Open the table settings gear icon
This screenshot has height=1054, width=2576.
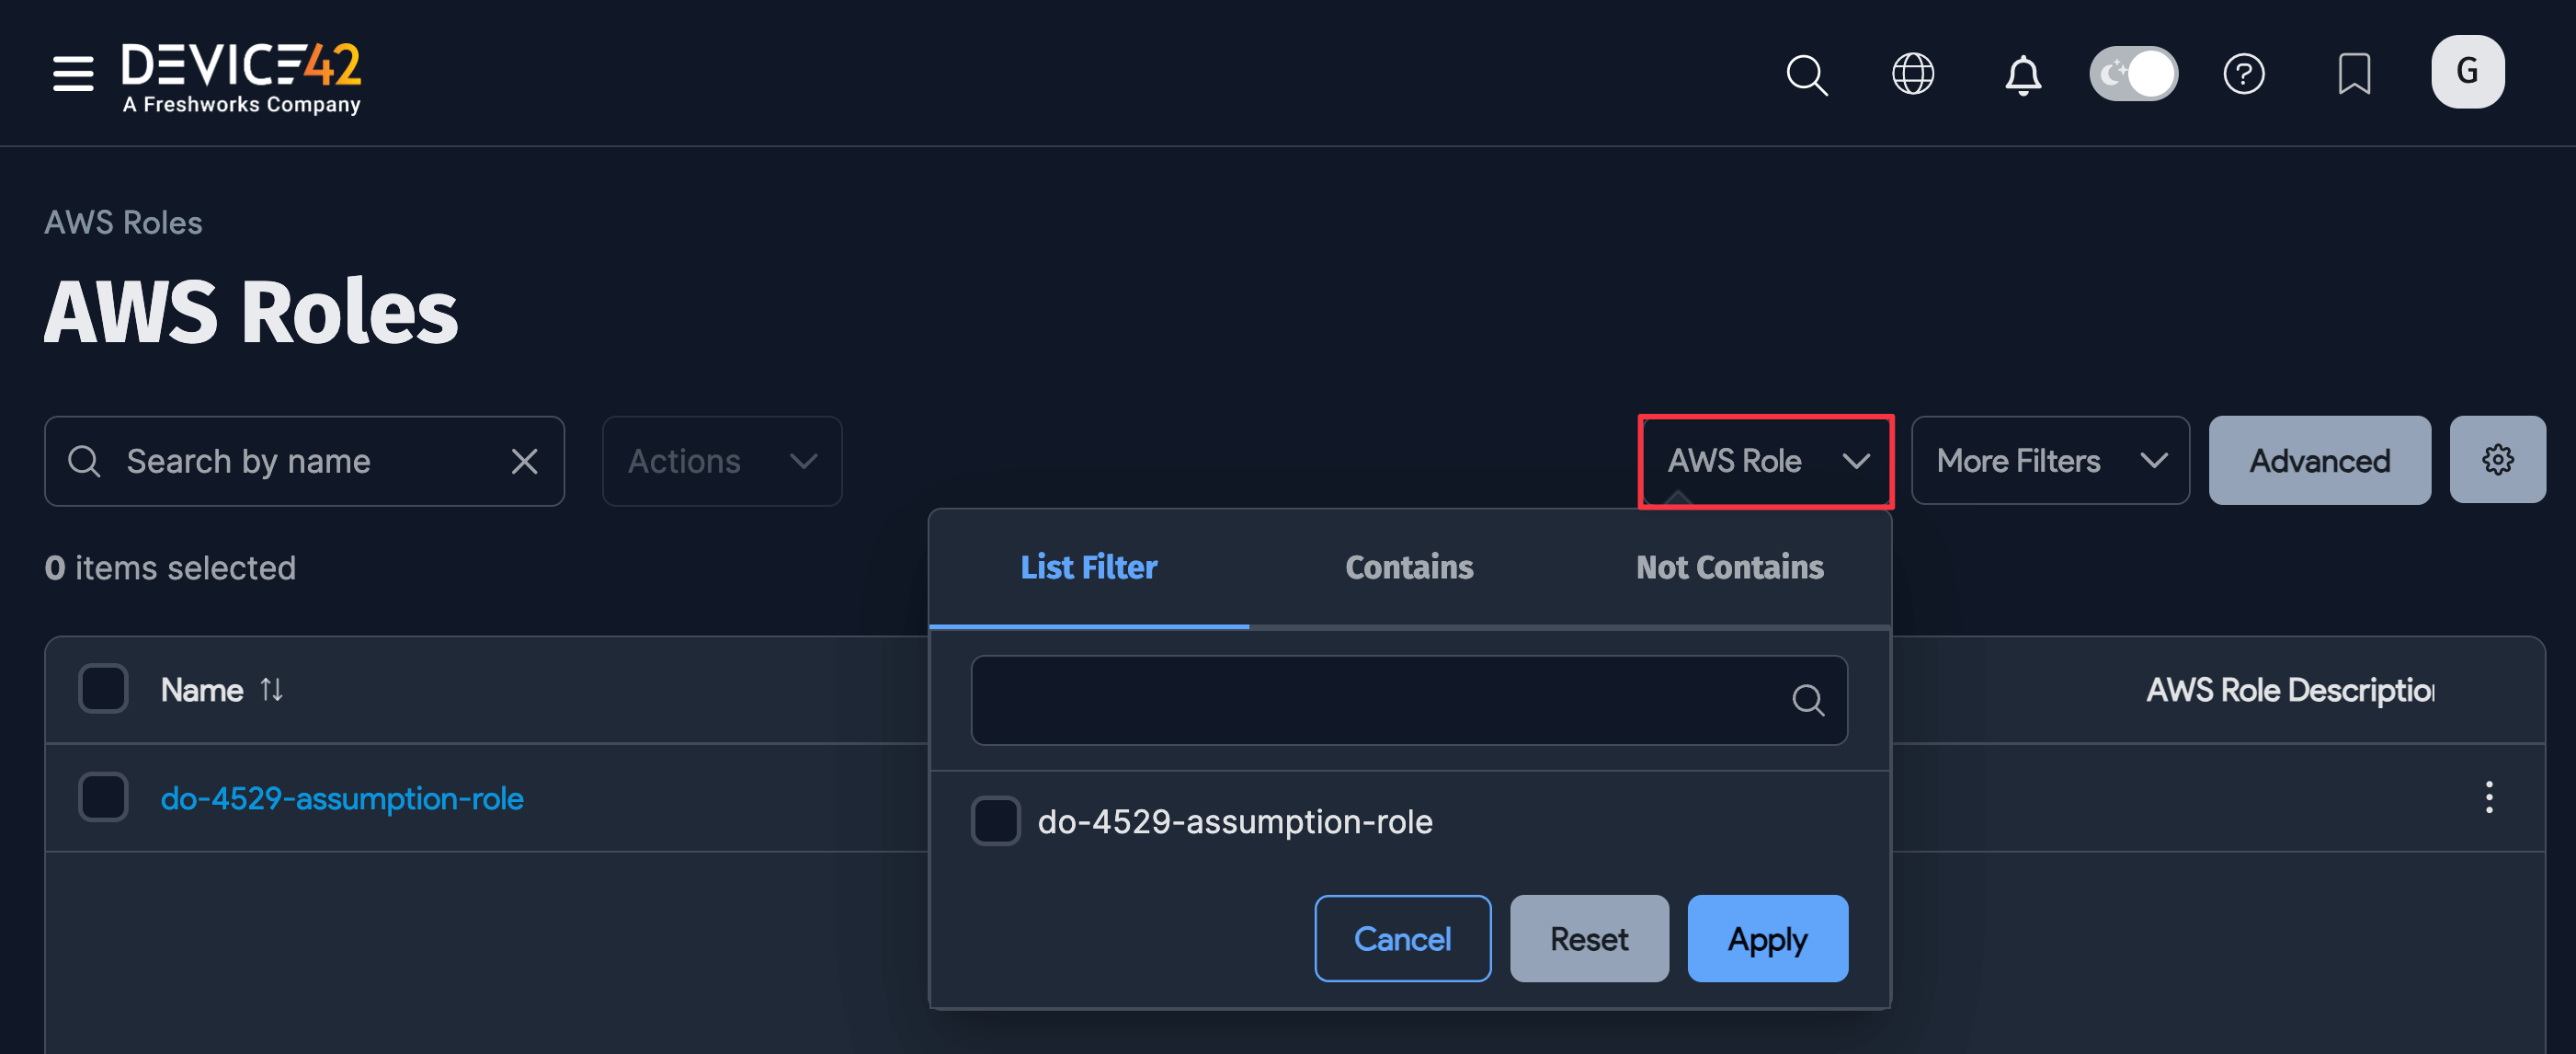(x=2497, y=460)
